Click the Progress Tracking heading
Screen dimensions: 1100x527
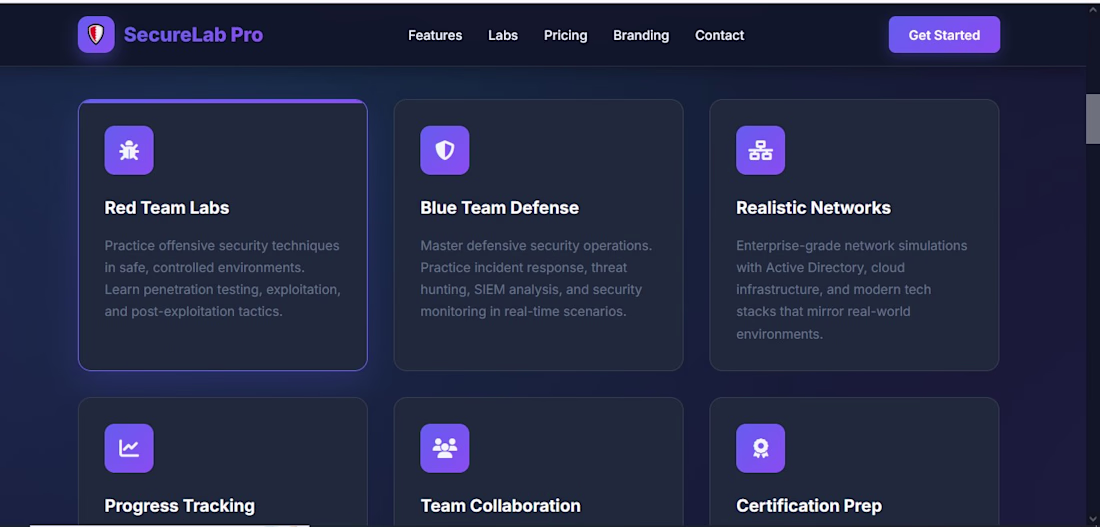coord(180,506)
